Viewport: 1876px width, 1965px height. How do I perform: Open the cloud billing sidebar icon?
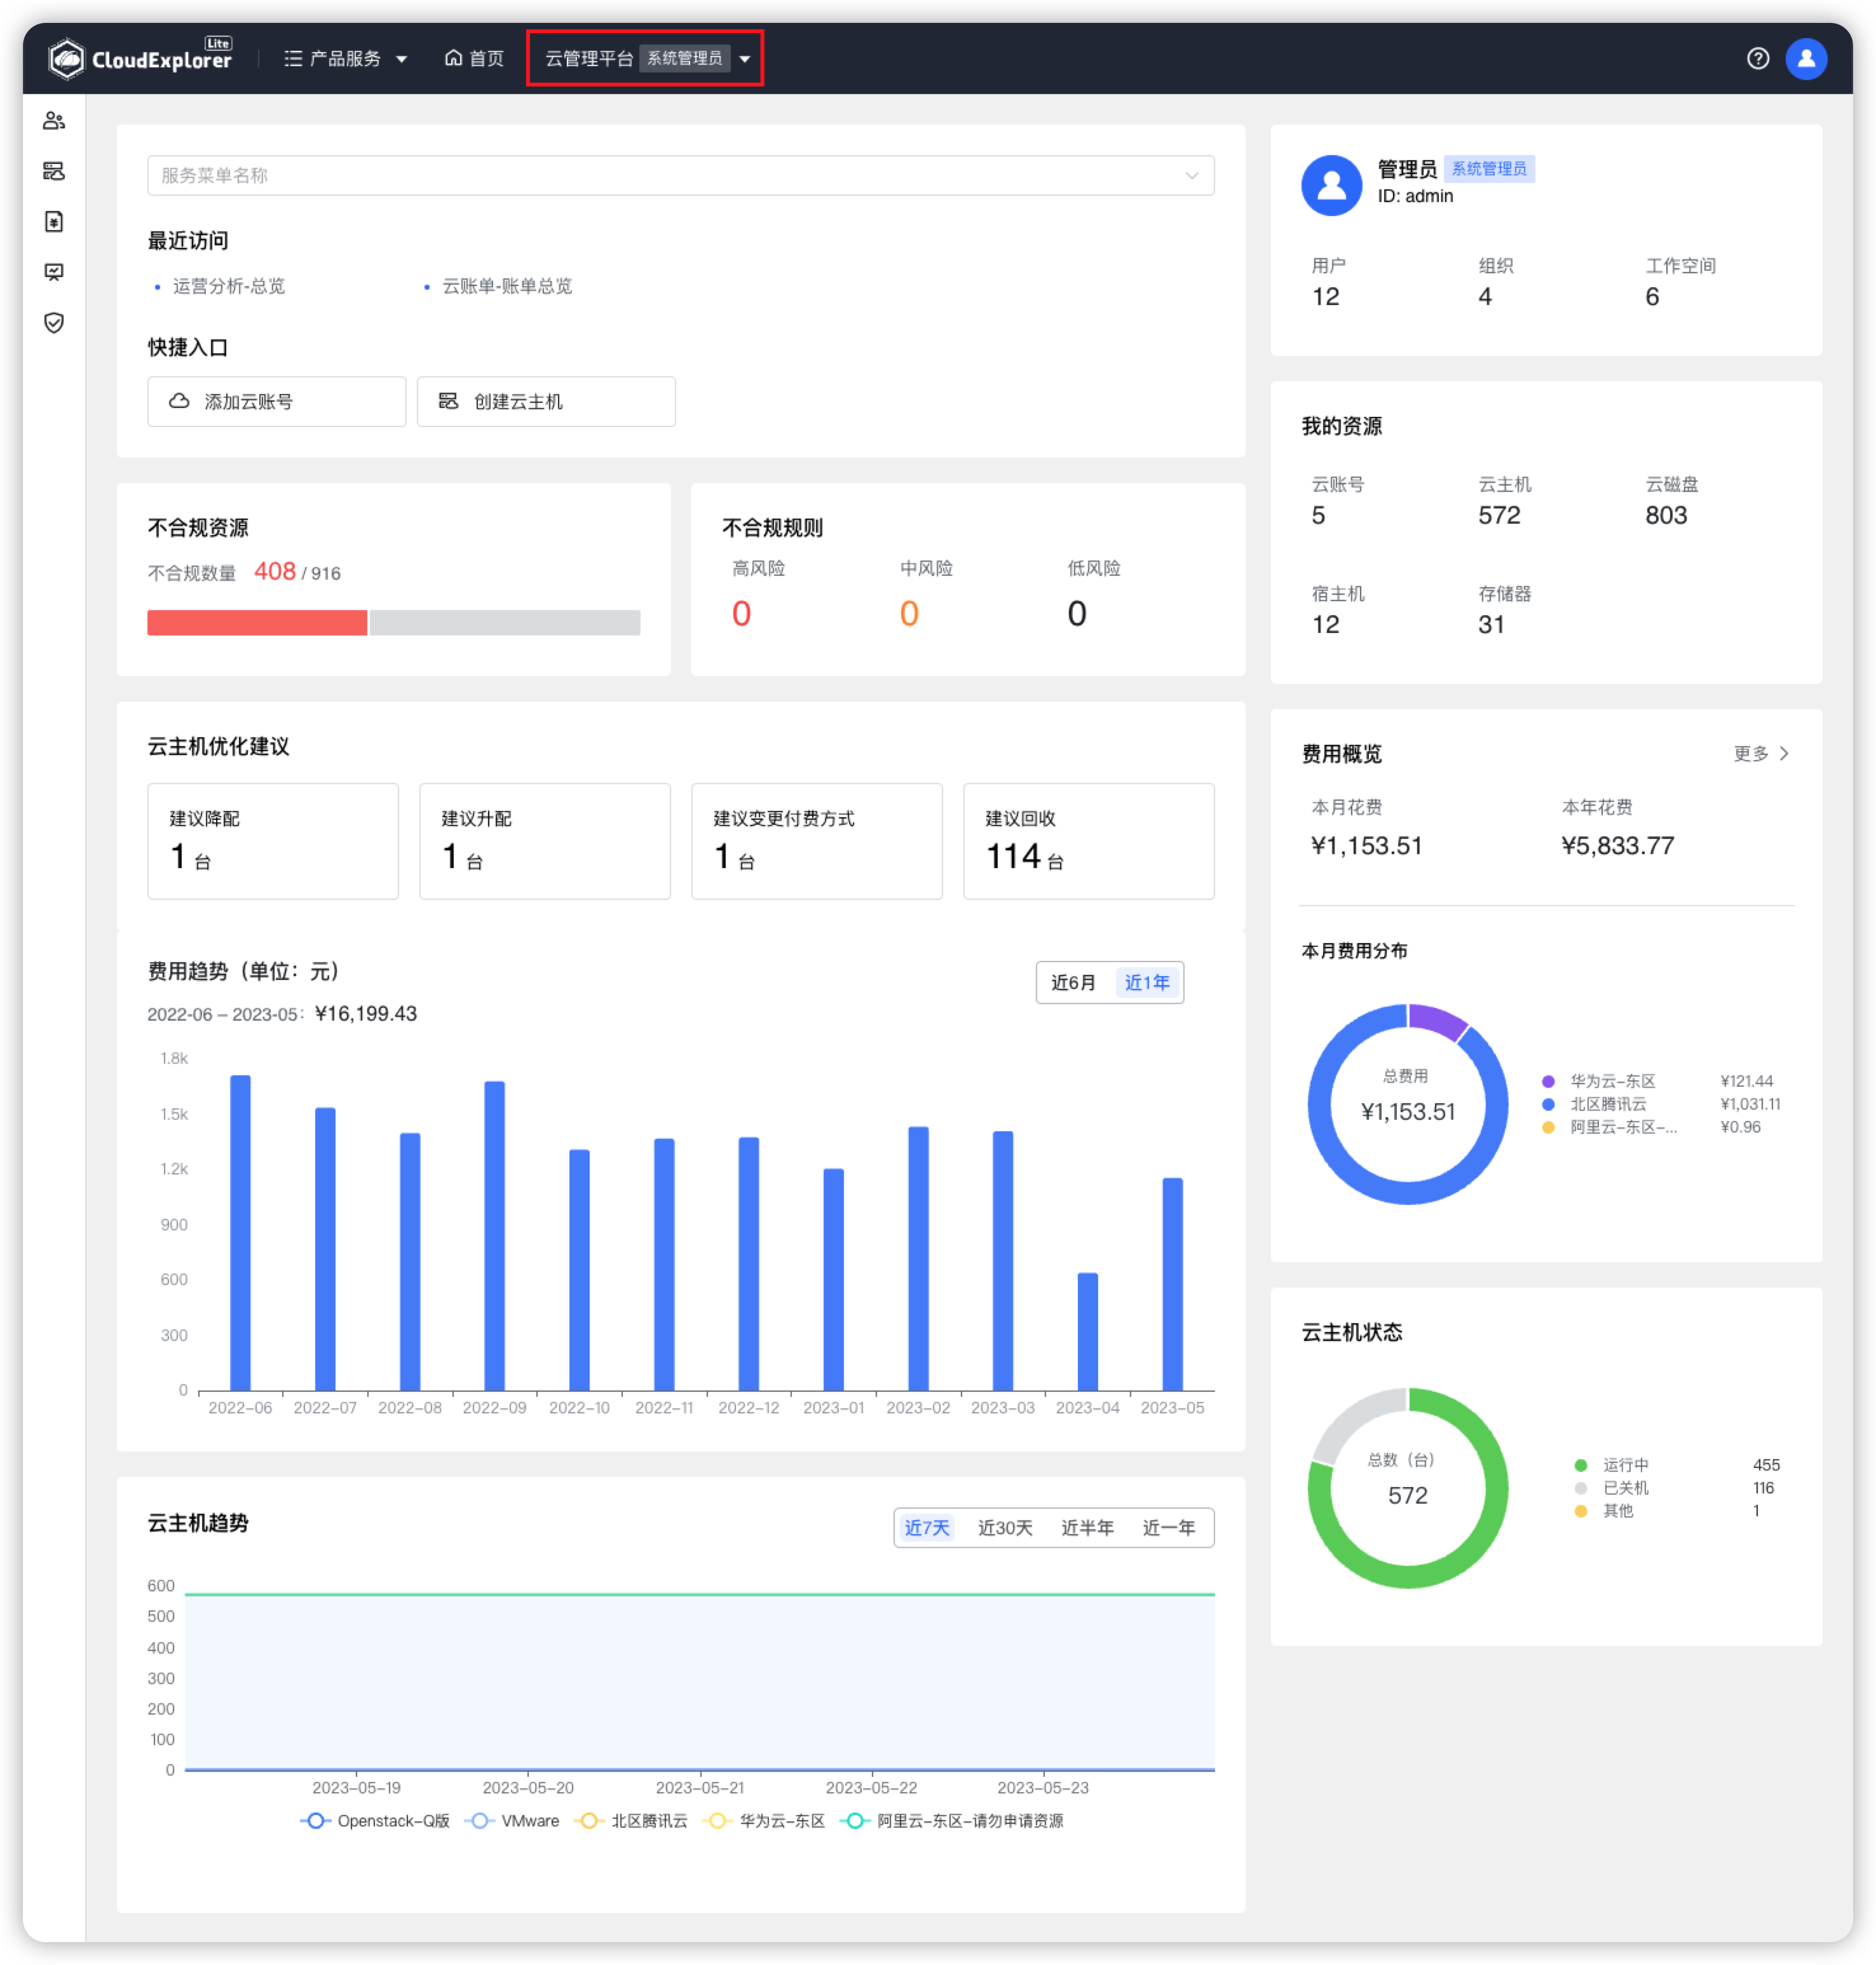pyautogui.click(x=54, y=222)
